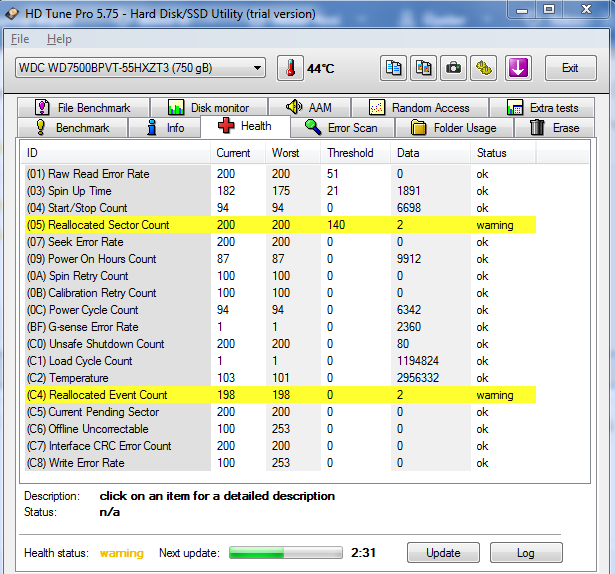Switch to the Random Access tab
The height and width of the screenshot is (574, 615).
coord(420,108)
